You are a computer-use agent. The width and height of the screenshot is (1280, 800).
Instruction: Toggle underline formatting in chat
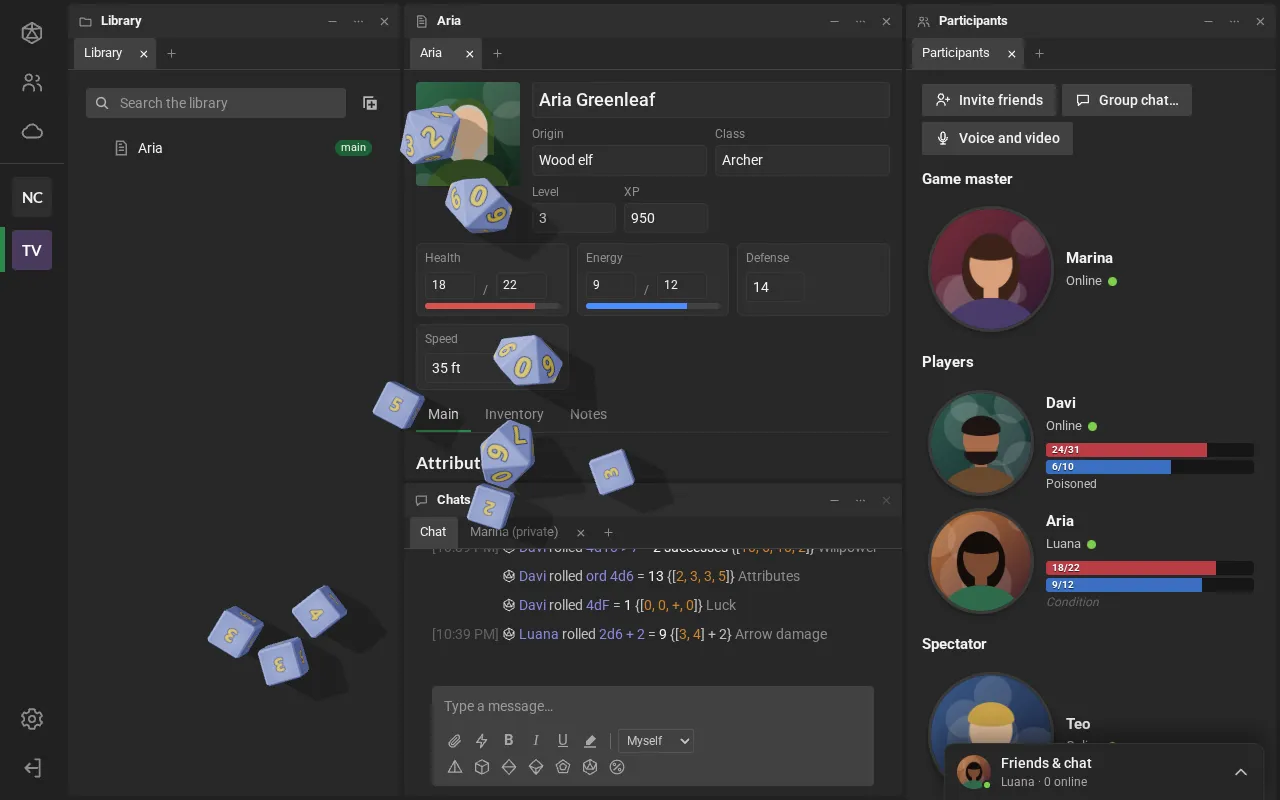pyautogui.click(x=563, y=741)
